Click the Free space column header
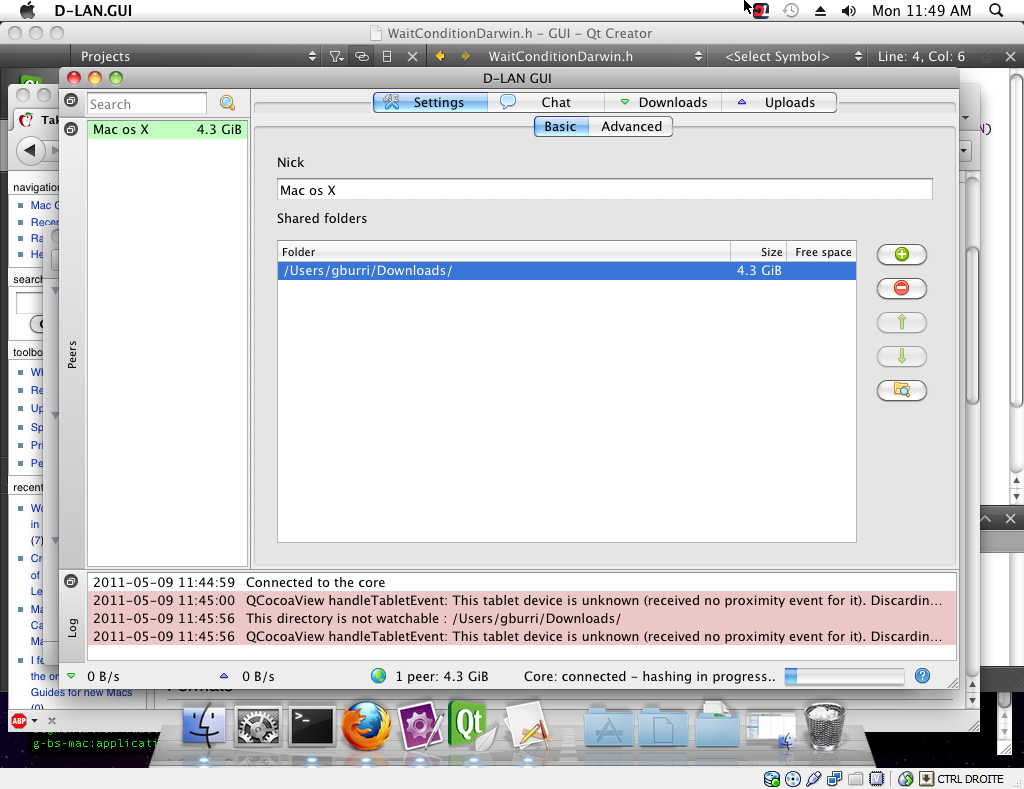The height and width of the screenshot is (789, 1024). 822,251
